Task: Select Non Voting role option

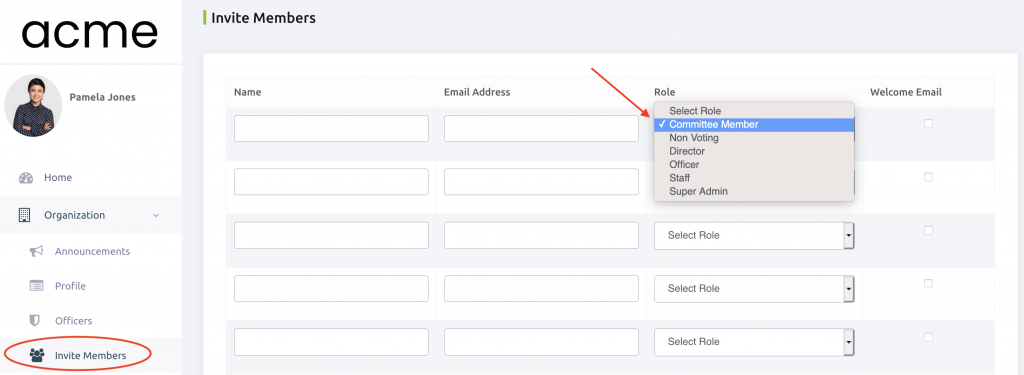Action: [754, 138]
